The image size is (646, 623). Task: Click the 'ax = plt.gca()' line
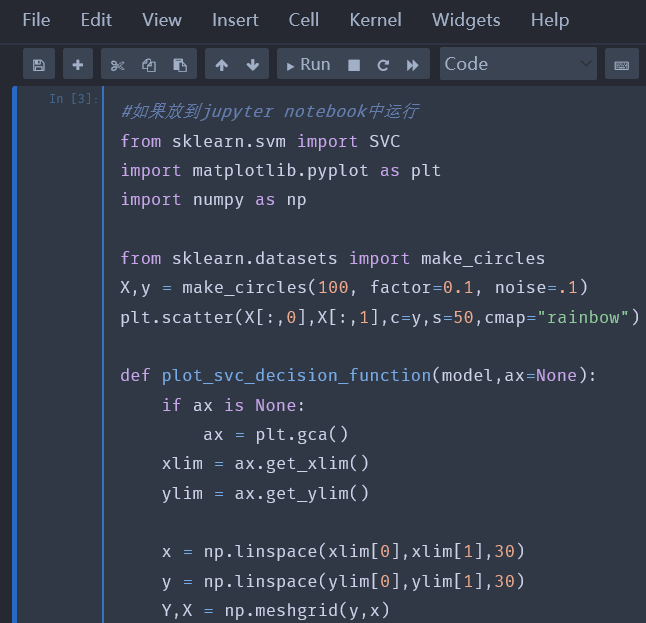pos(276,435)
